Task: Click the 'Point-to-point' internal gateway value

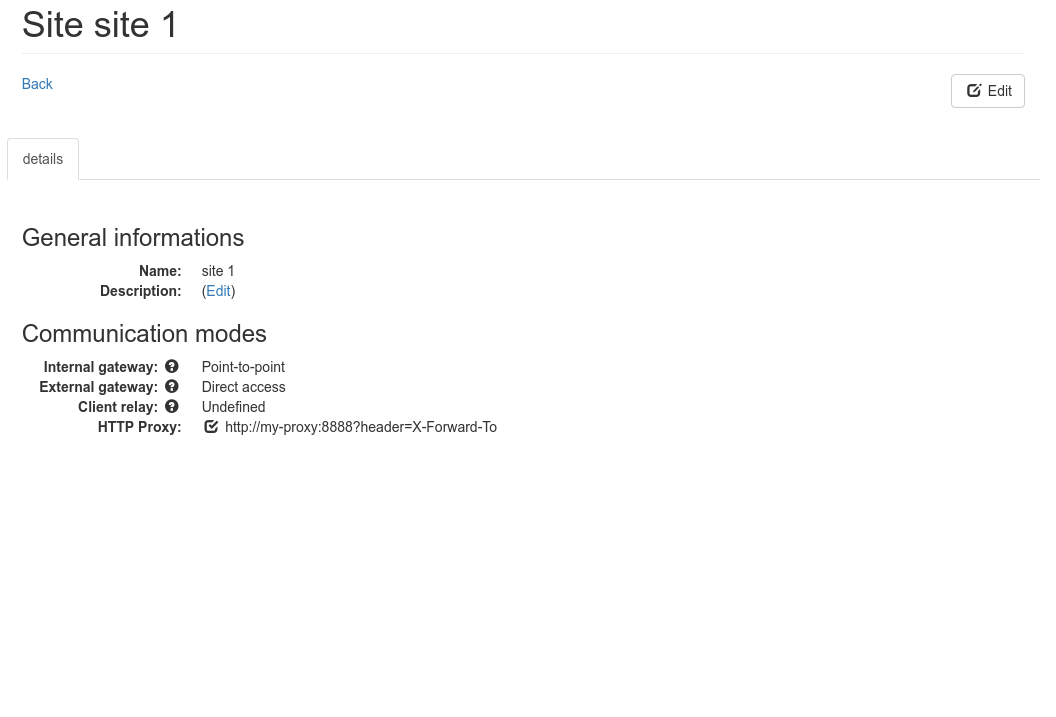Action: click(243, 367)
